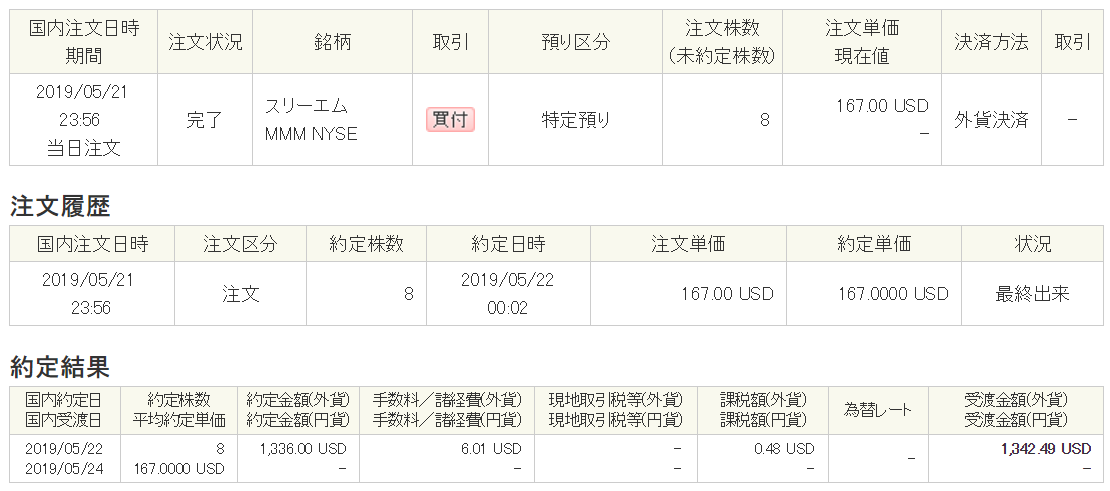Click the 当日注文 period text
The height and width of the screenshot is (491, 1110).
[83, 148]
